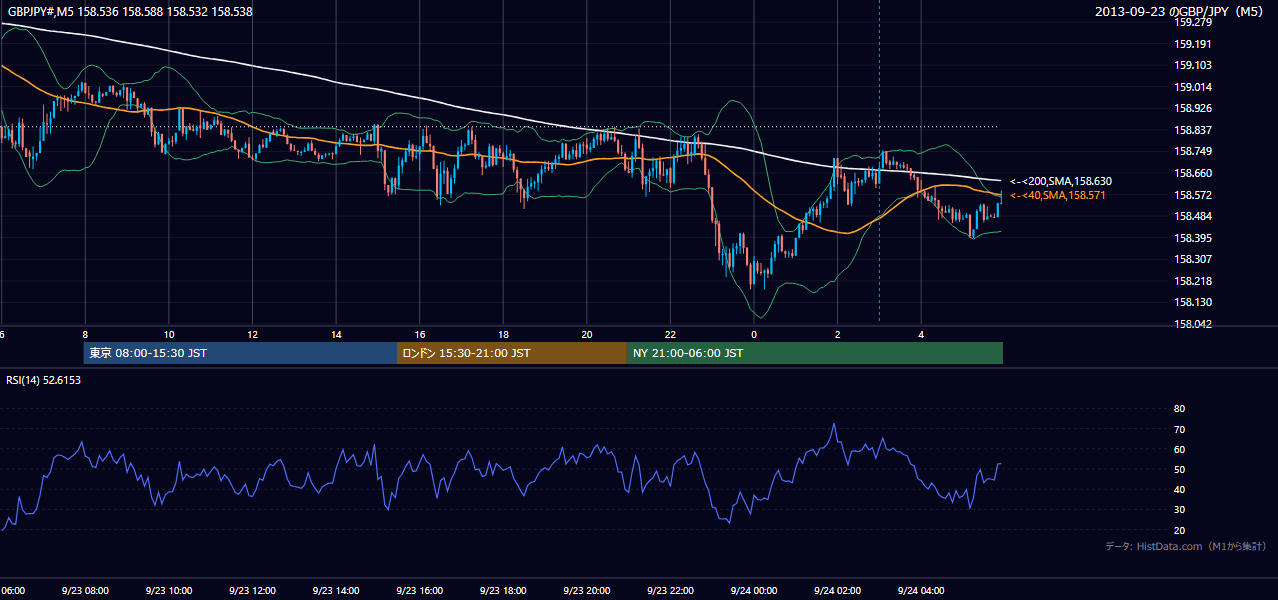Click the NY 21:00-06:00 JST session bar
This screenshot has height=600, width=1278.
click(815, 353)
